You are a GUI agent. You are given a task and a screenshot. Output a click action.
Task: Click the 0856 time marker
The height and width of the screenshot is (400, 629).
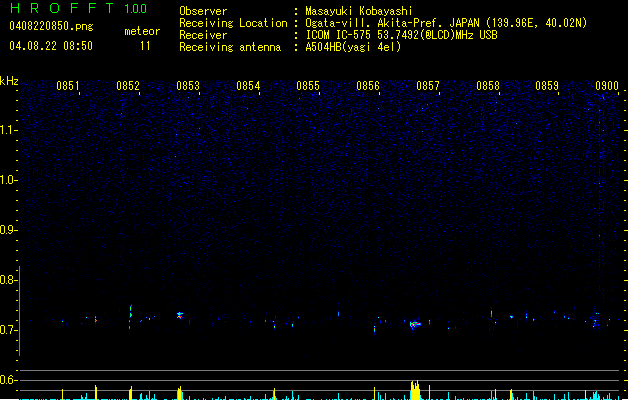(x=368, y=86)
